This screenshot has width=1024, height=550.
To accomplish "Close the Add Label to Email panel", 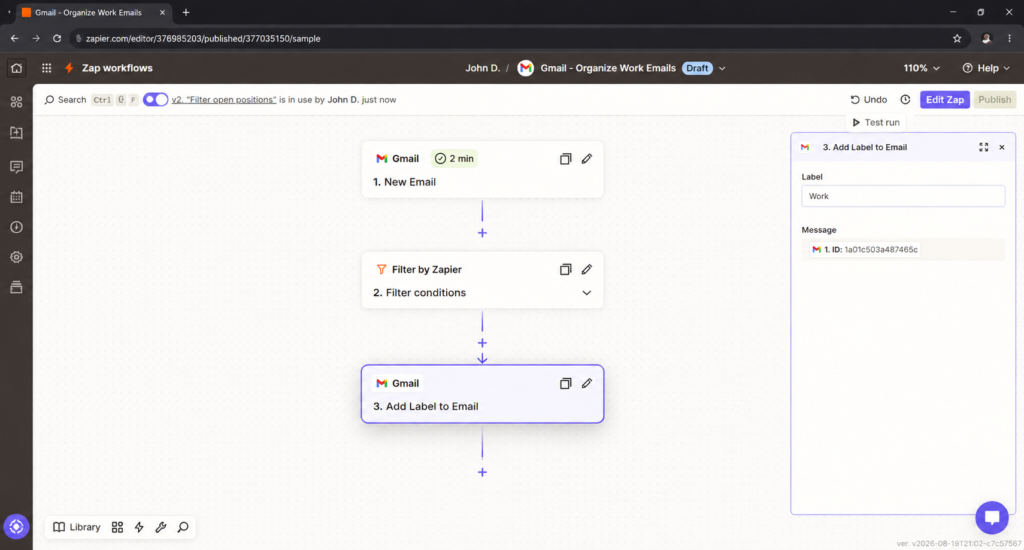I will coord(1002,148).
